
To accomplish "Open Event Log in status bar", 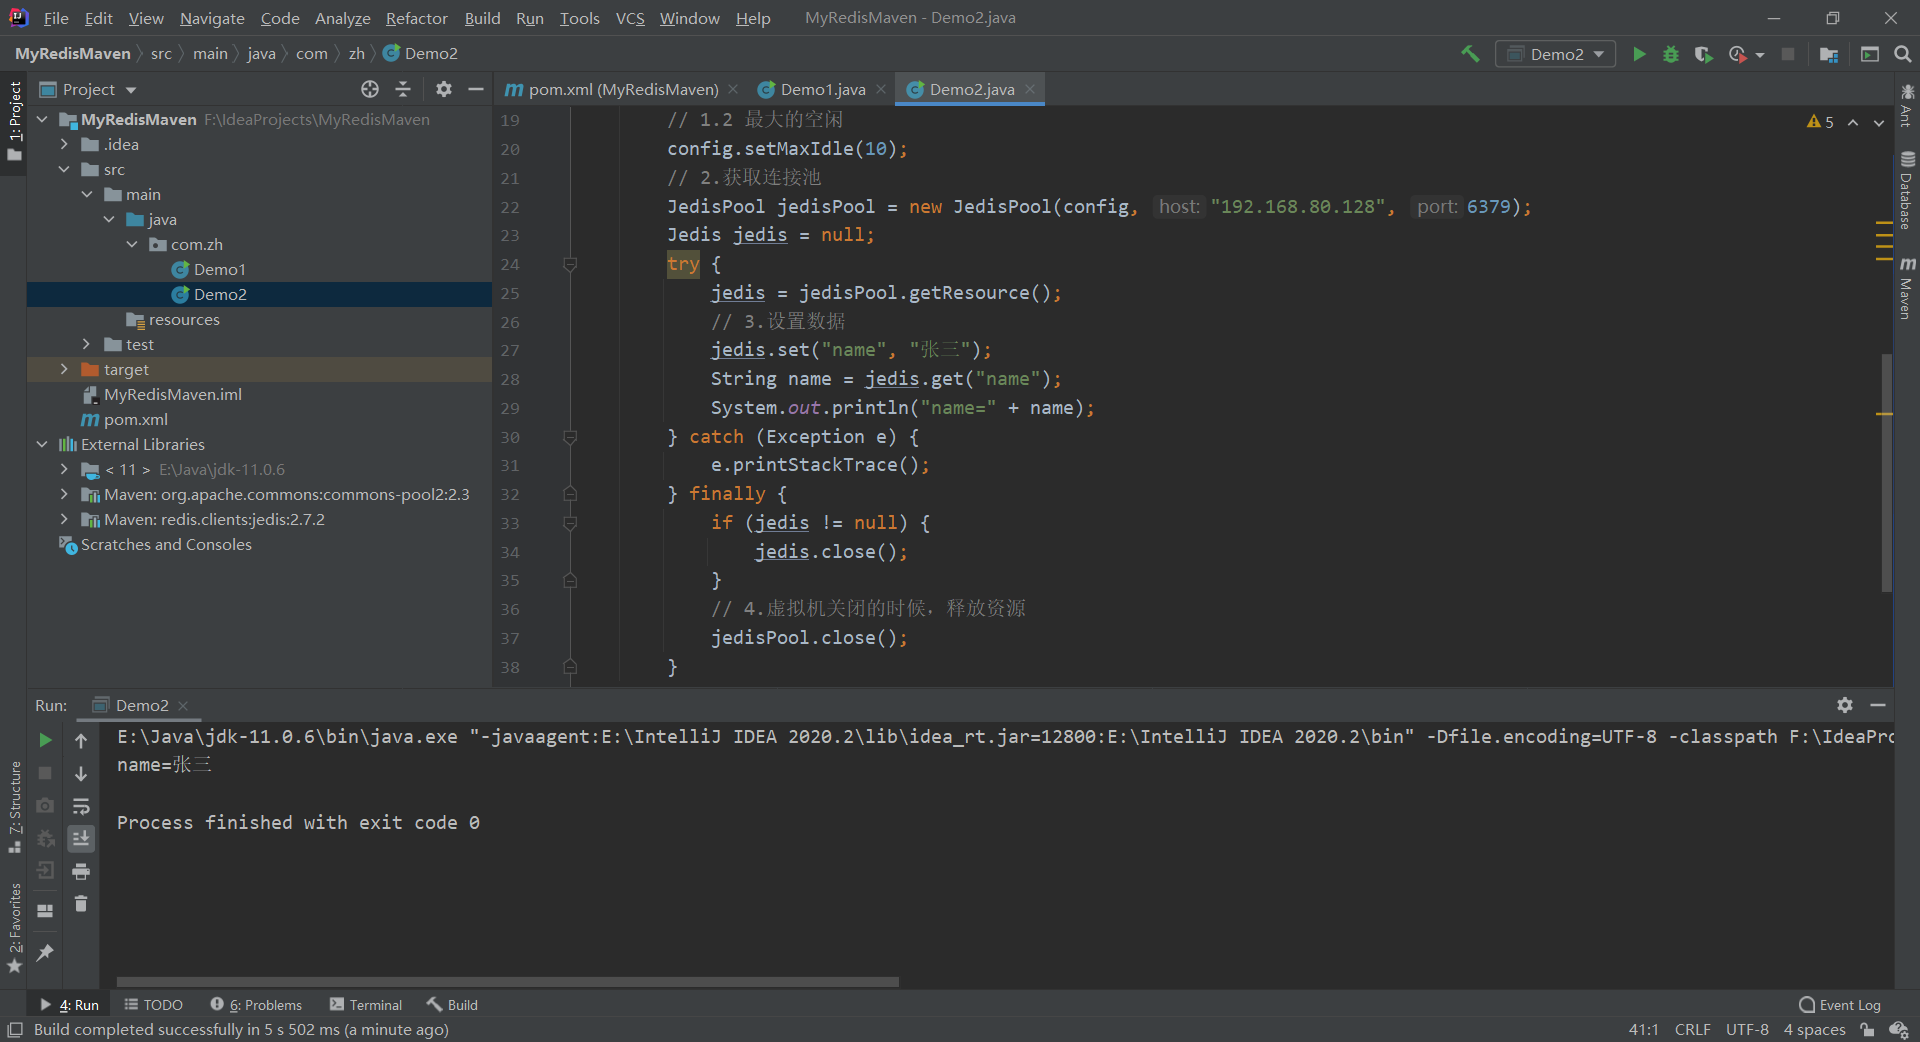I will [x=1840, y=1005].
